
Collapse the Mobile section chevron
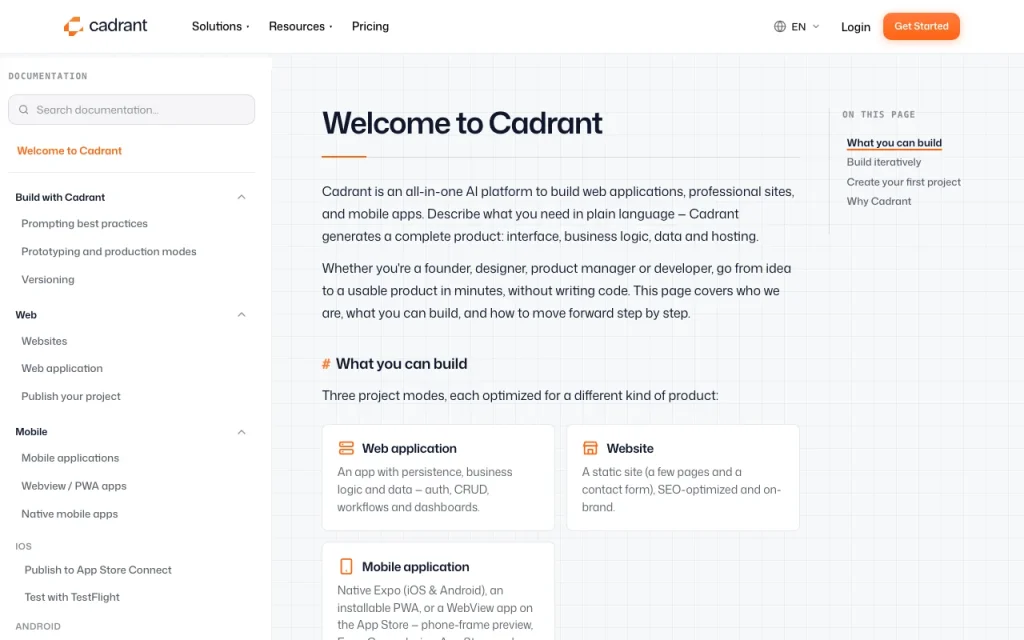click(x=242, y=432)
